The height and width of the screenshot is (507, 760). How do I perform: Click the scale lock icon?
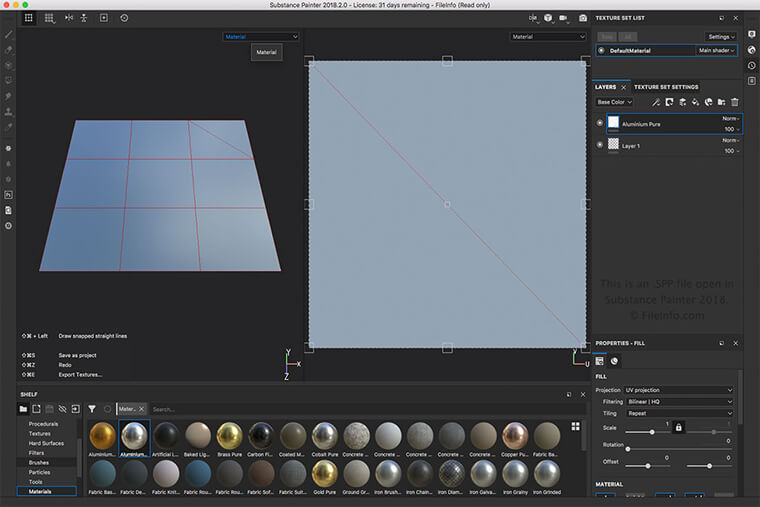(x=679, y=428)
